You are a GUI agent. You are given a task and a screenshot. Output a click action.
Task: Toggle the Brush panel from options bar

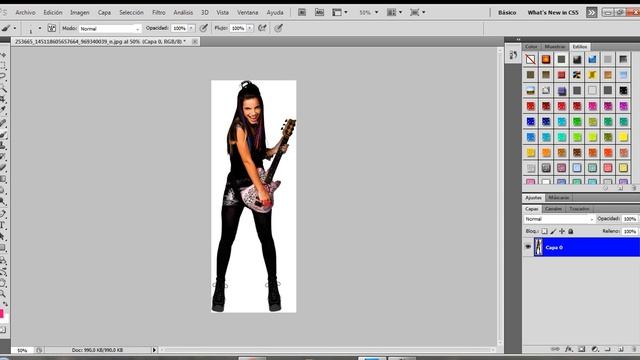point(52,28)
